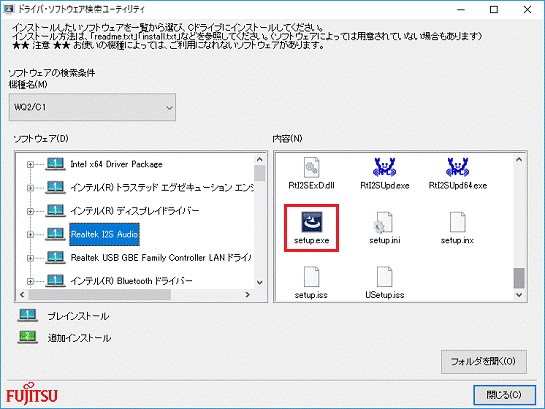The width and height of the screenshot is (545, 409).
Task: Open the 機種名 WQ2/C1 dropdown
Action: pos(92,107)
